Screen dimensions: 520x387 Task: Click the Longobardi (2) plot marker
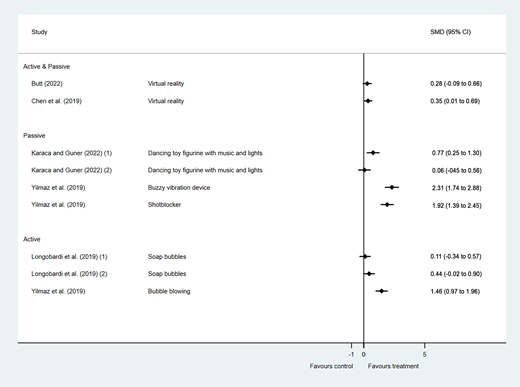point(369,274)
